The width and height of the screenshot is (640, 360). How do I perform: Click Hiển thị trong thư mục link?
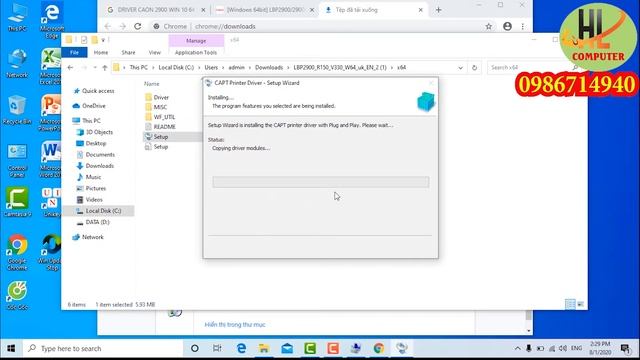point(235,324)
